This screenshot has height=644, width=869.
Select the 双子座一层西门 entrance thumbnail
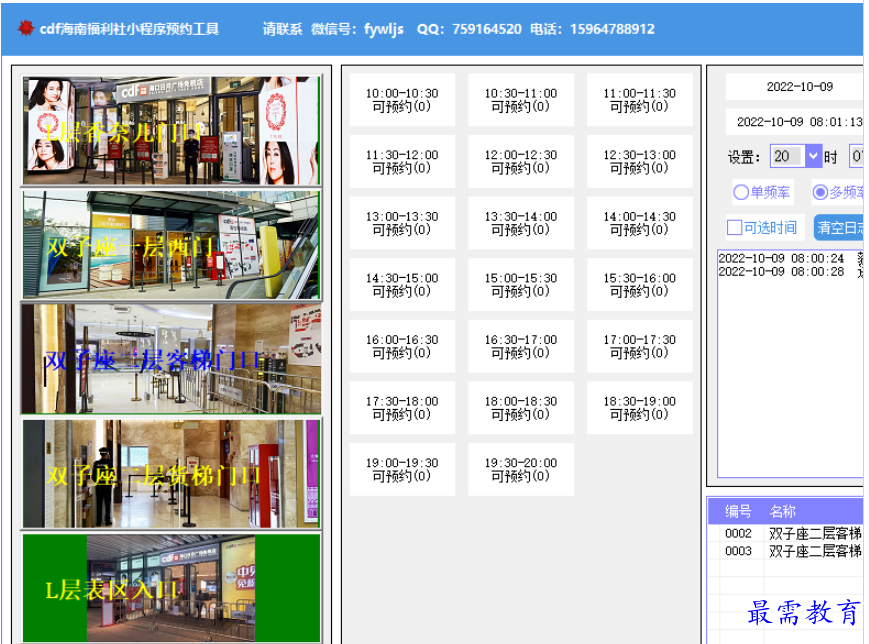coord(172,246)
